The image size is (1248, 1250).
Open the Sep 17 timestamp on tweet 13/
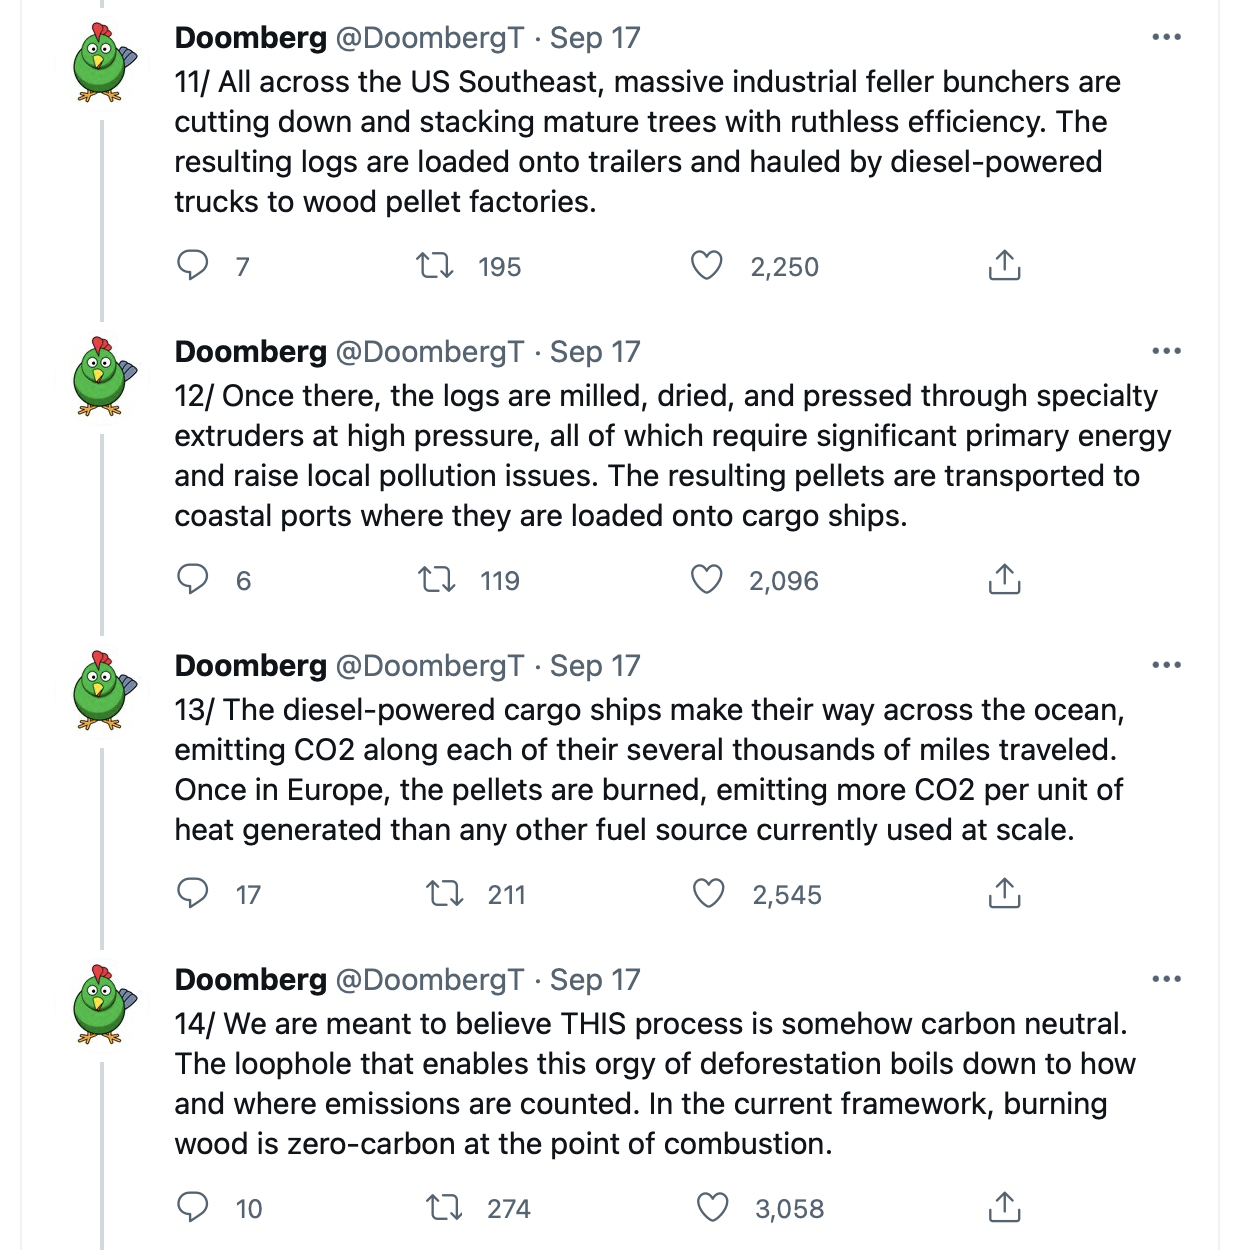(x=595, y=666)
